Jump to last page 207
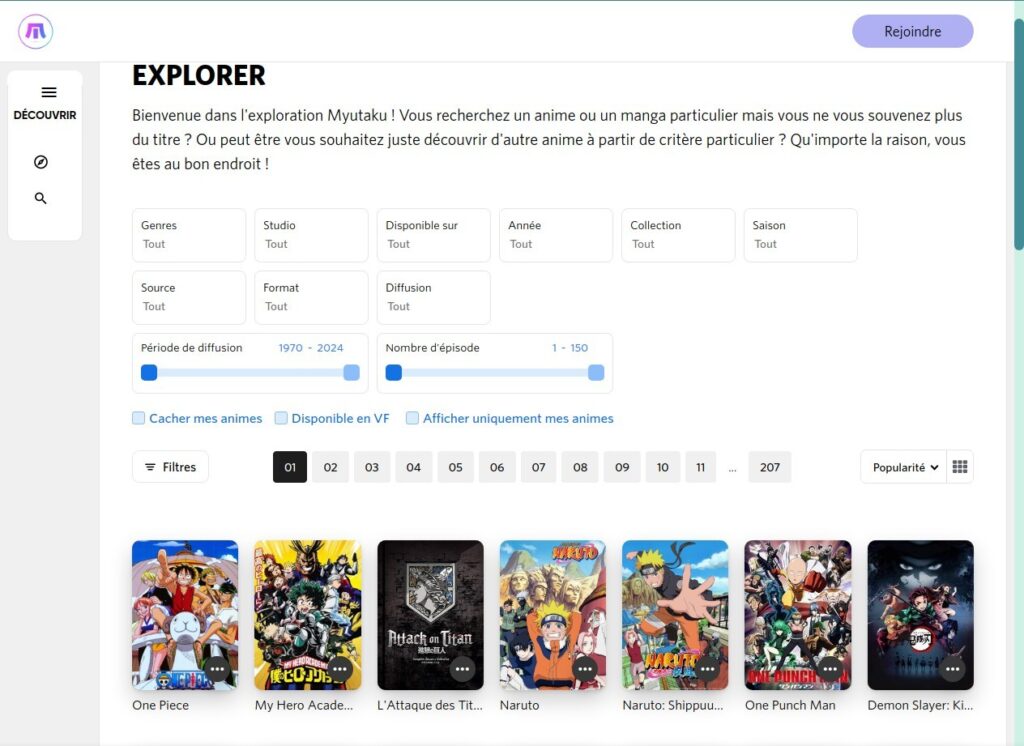Image resolution: width=1024 pixels, height=746 pixels. (x=770, y=467)
